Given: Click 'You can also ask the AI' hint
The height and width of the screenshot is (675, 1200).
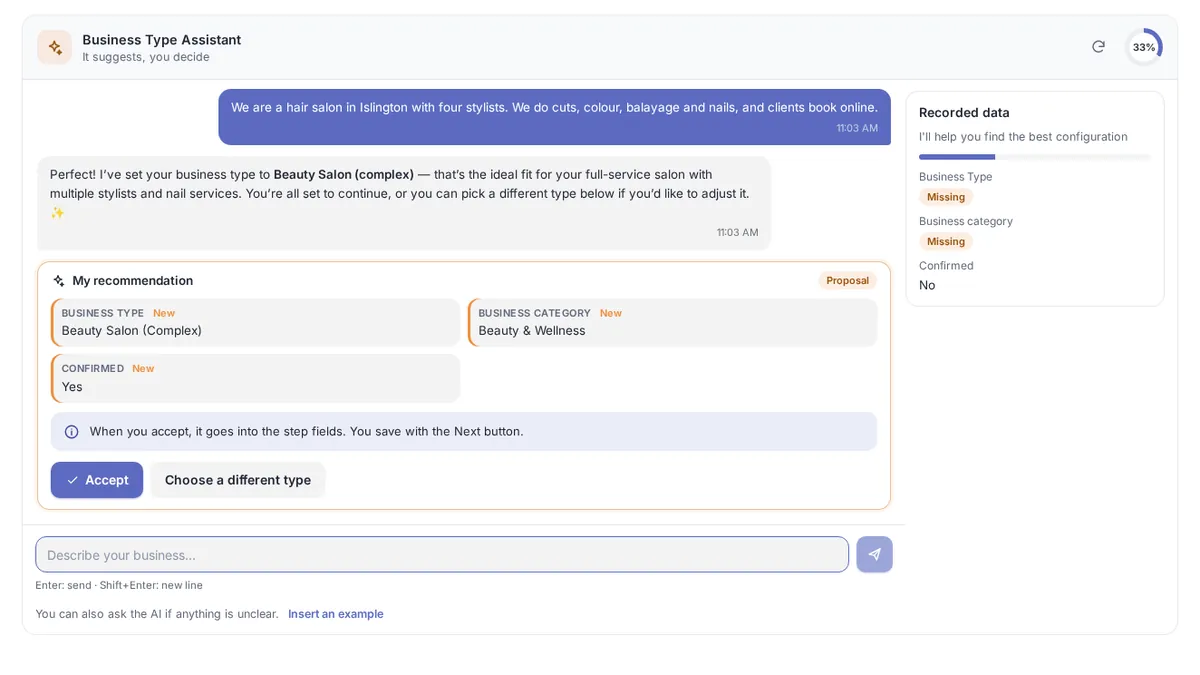Looking at the screenshot, I should 157,614.
